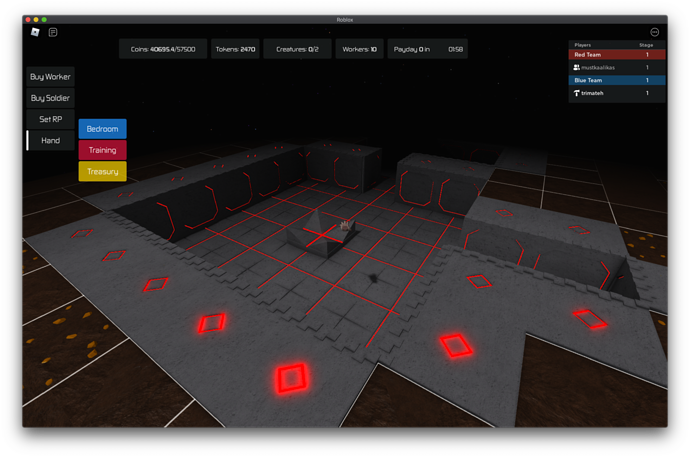Select Blue Team row in leaderboard
The height and width of the screenshot is (456, 690).
click(617, 80)
